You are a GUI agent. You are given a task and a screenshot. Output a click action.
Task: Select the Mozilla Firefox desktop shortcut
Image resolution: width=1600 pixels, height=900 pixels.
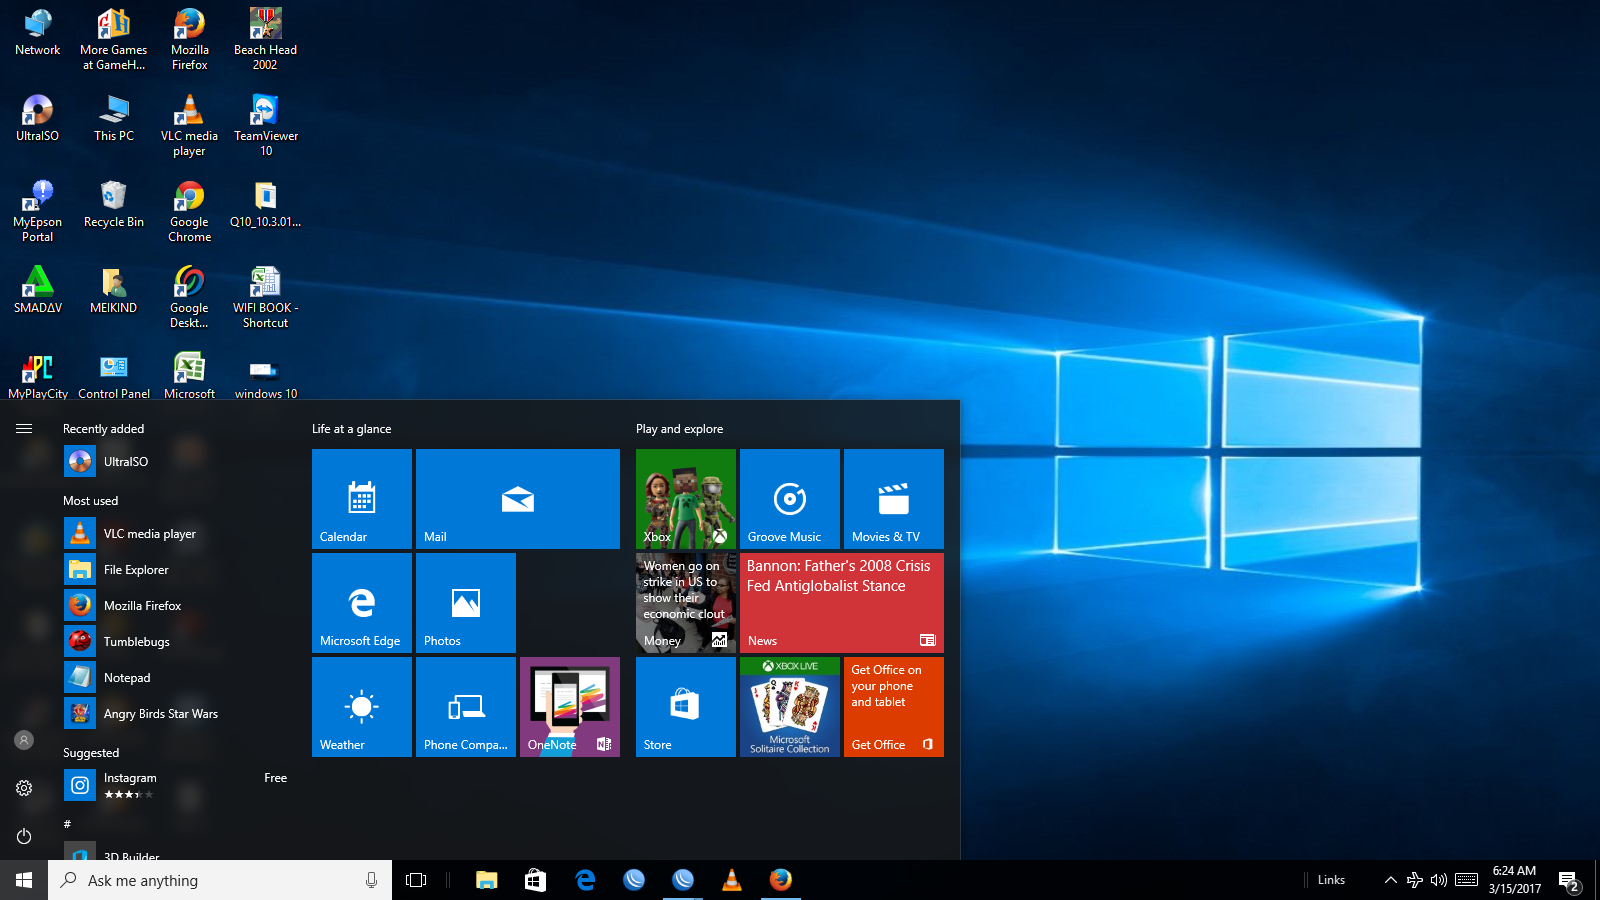coord(190,39)
